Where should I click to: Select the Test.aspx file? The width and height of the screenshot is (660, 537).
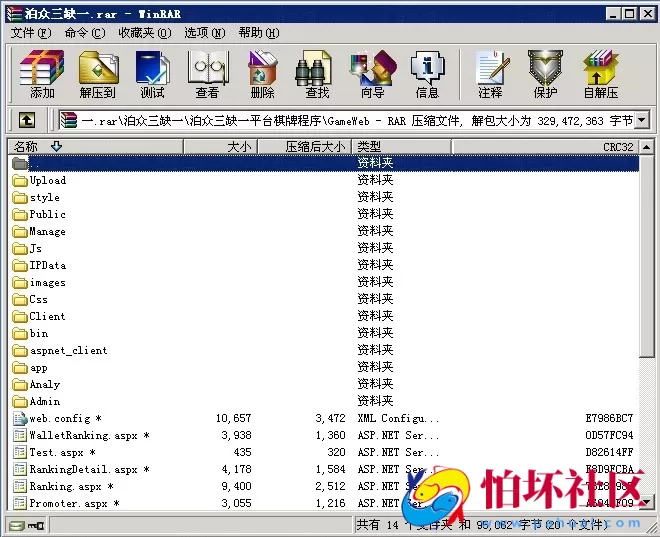coord(54,452)
